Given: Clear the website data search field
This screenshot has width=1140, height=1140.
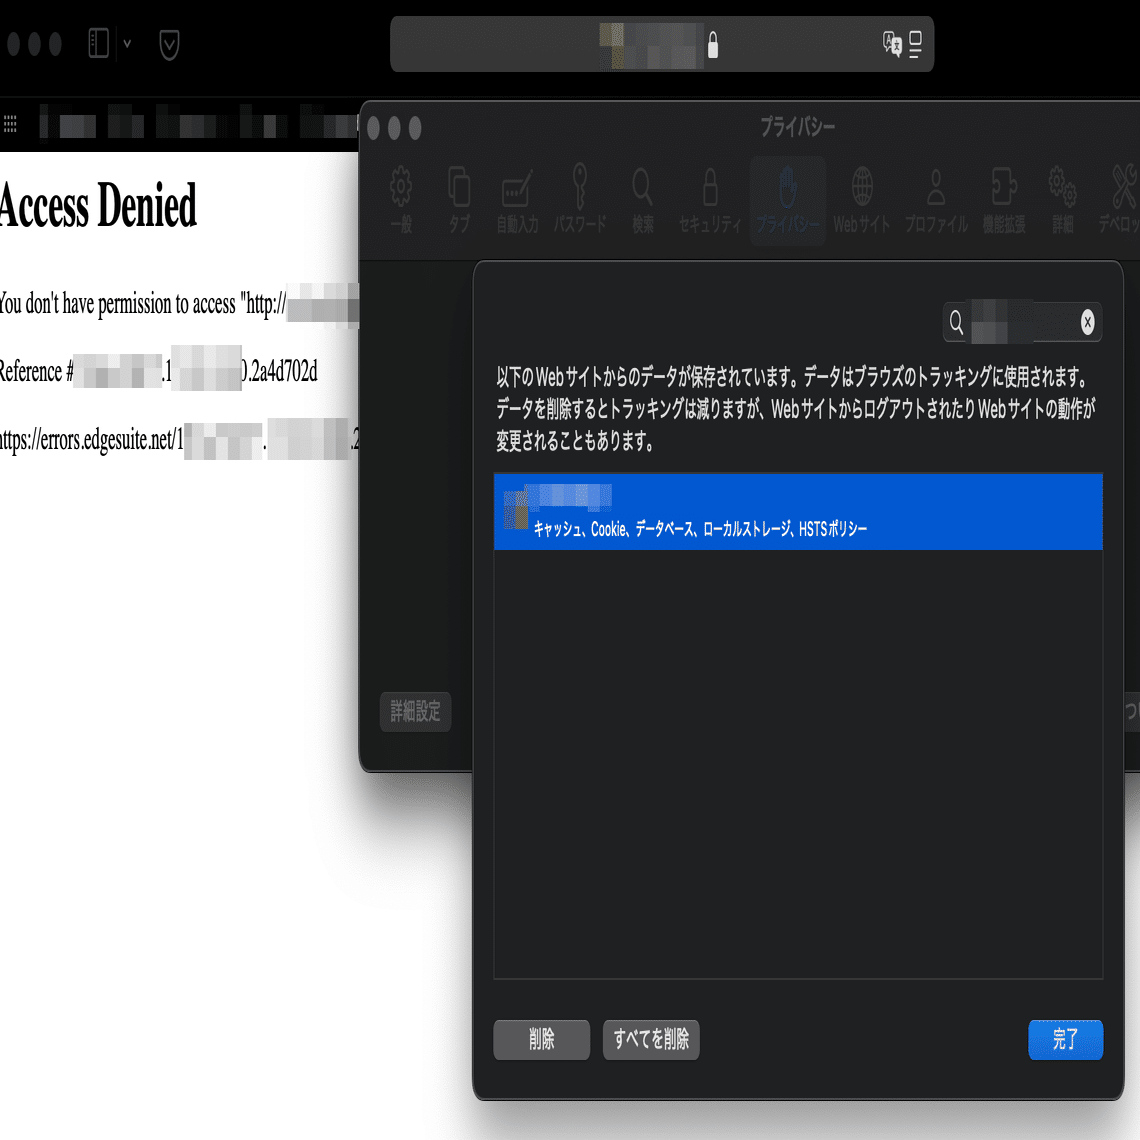Looking at the screenshot, I should point(1087,321).
